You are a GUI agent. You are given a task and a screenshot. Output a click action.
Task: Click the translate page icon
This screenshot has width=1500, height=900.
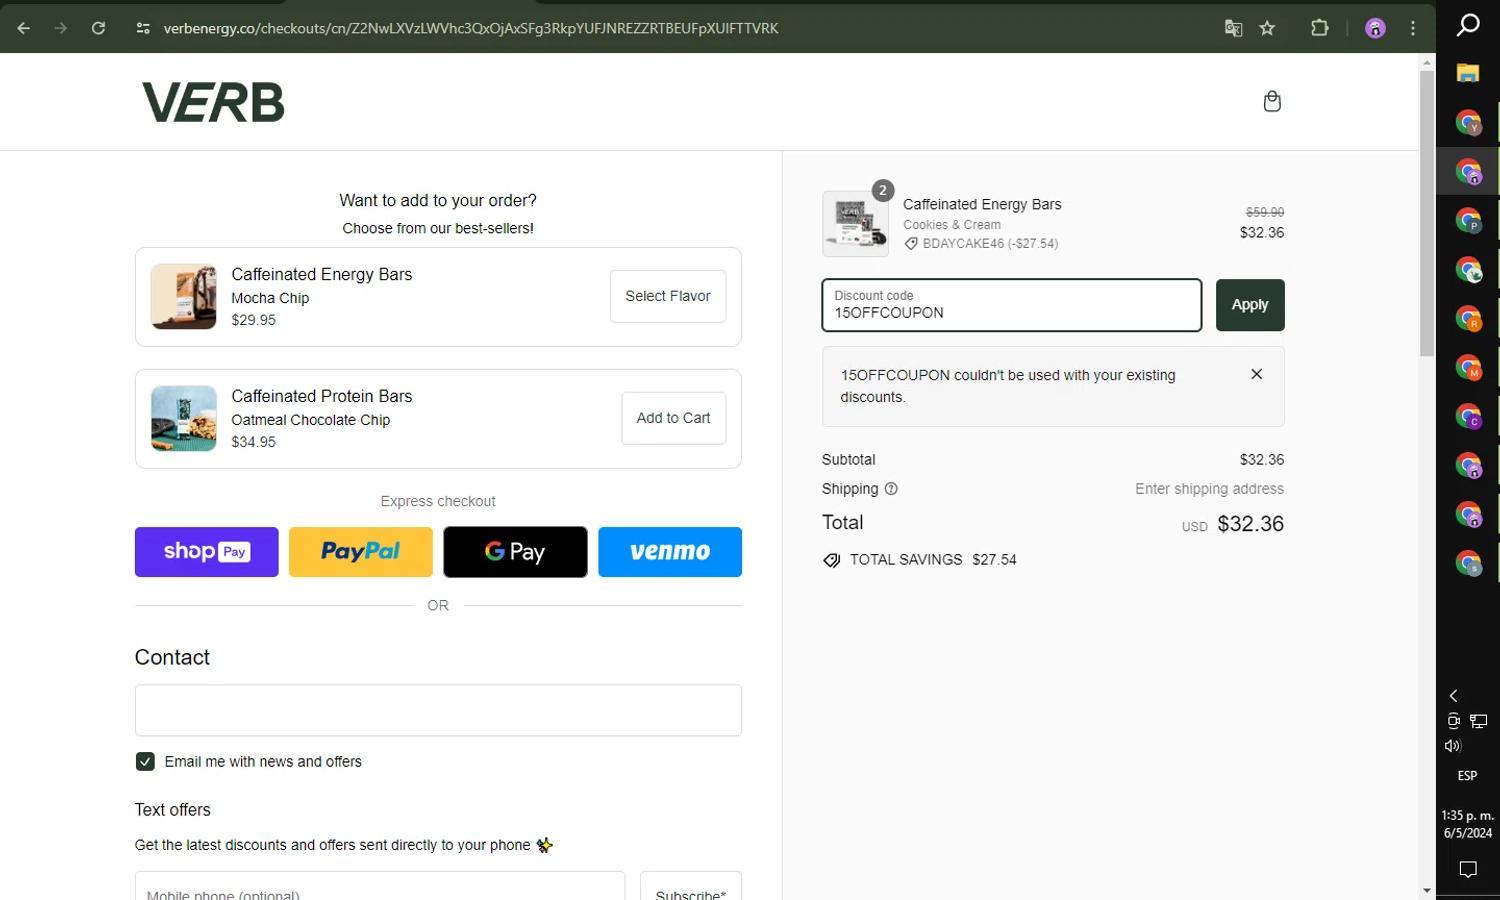1233,28
